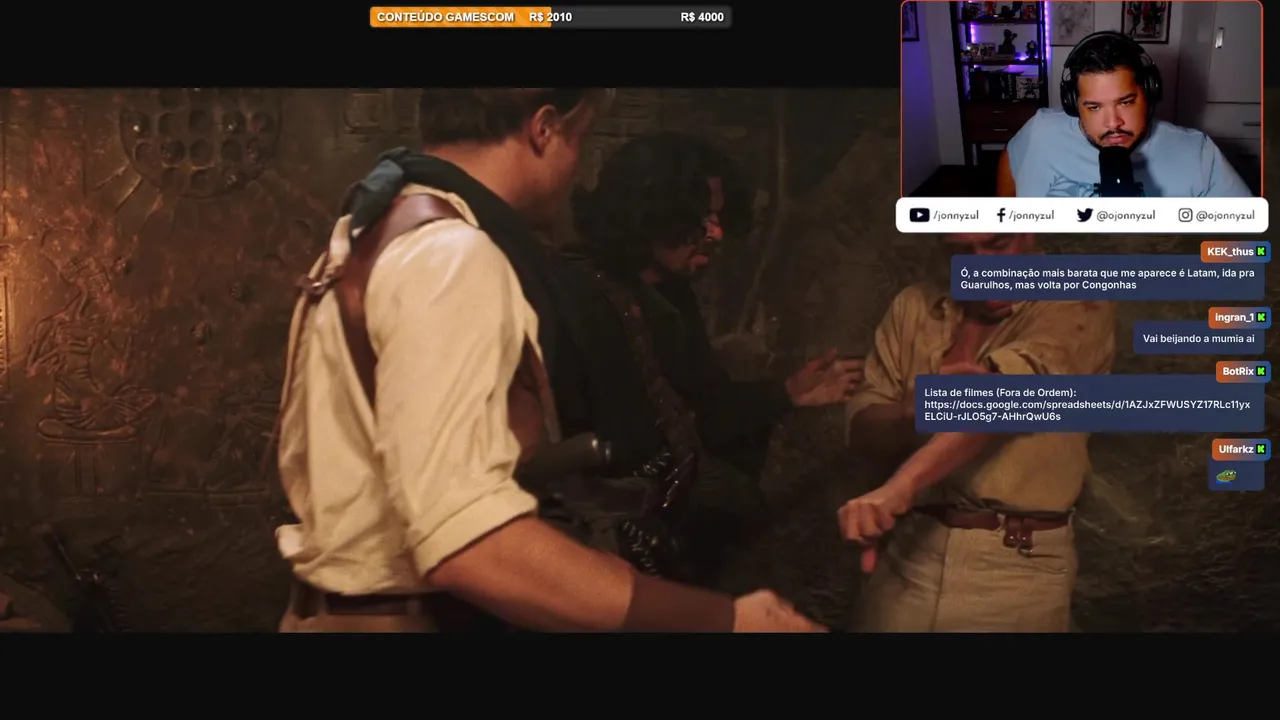The height and width of the screenshot is (720, 1280).
Task: Click the emote in Ulfarkz's message
Action: click(x=1226, y=476)
